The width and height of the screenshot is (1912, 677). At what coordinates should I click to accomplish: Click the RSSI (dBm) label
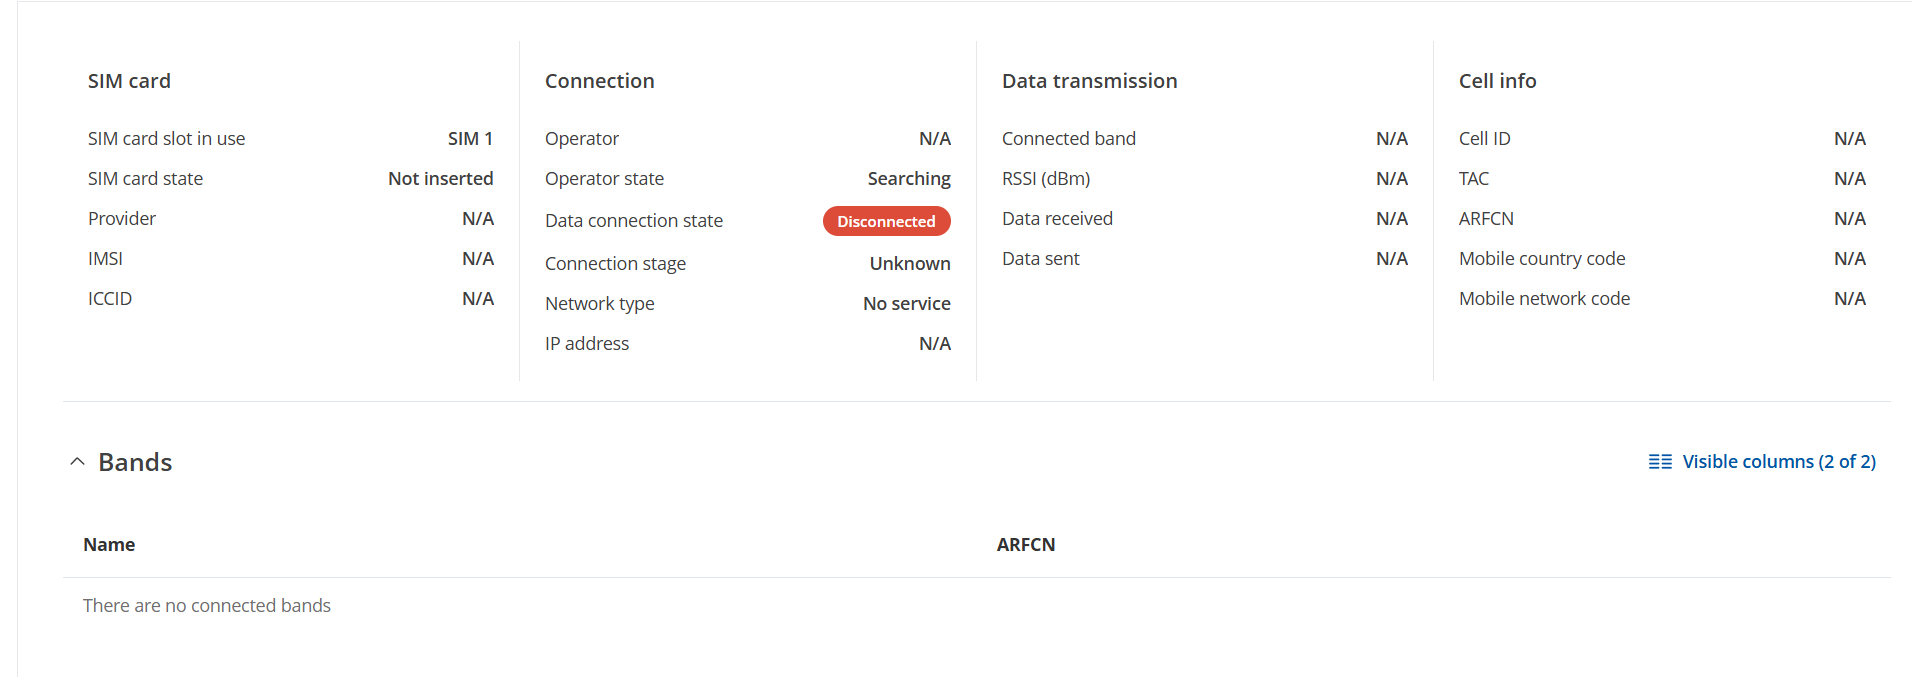pos(1046,179)
